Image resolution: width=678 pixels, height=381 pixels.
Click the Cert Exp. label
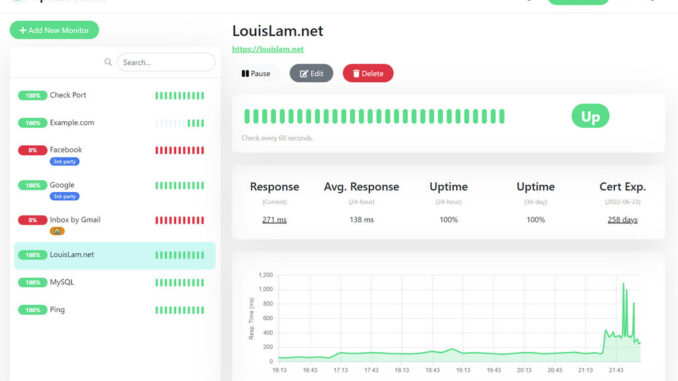click(x=622, y=187)
